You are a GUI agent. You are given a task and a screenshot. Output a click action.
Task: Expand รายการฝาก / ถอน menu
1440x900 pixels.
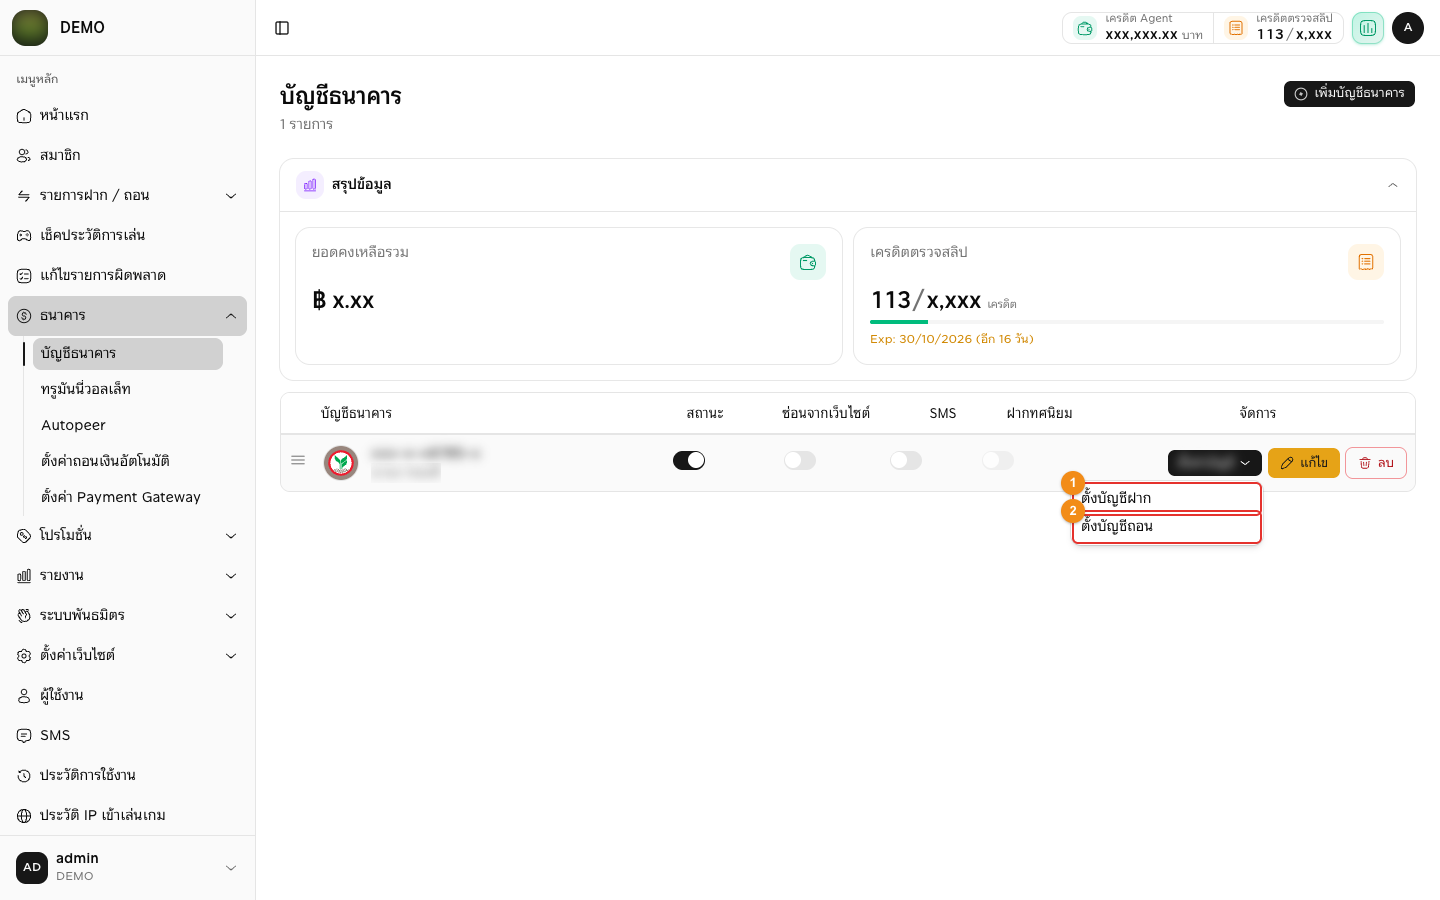127,196
